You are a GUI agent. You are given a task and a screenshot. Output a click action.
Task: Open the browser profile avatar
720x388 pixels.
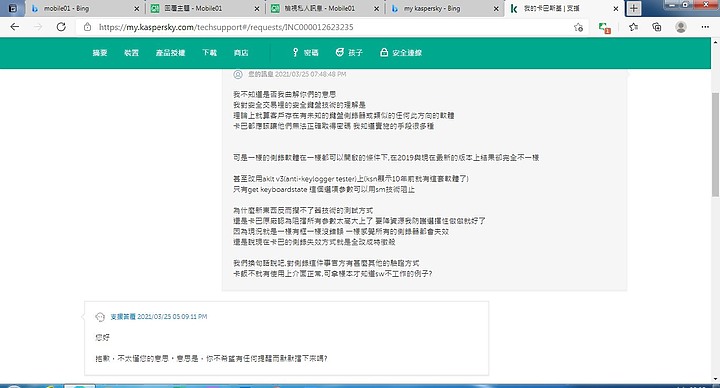[681, 27]
